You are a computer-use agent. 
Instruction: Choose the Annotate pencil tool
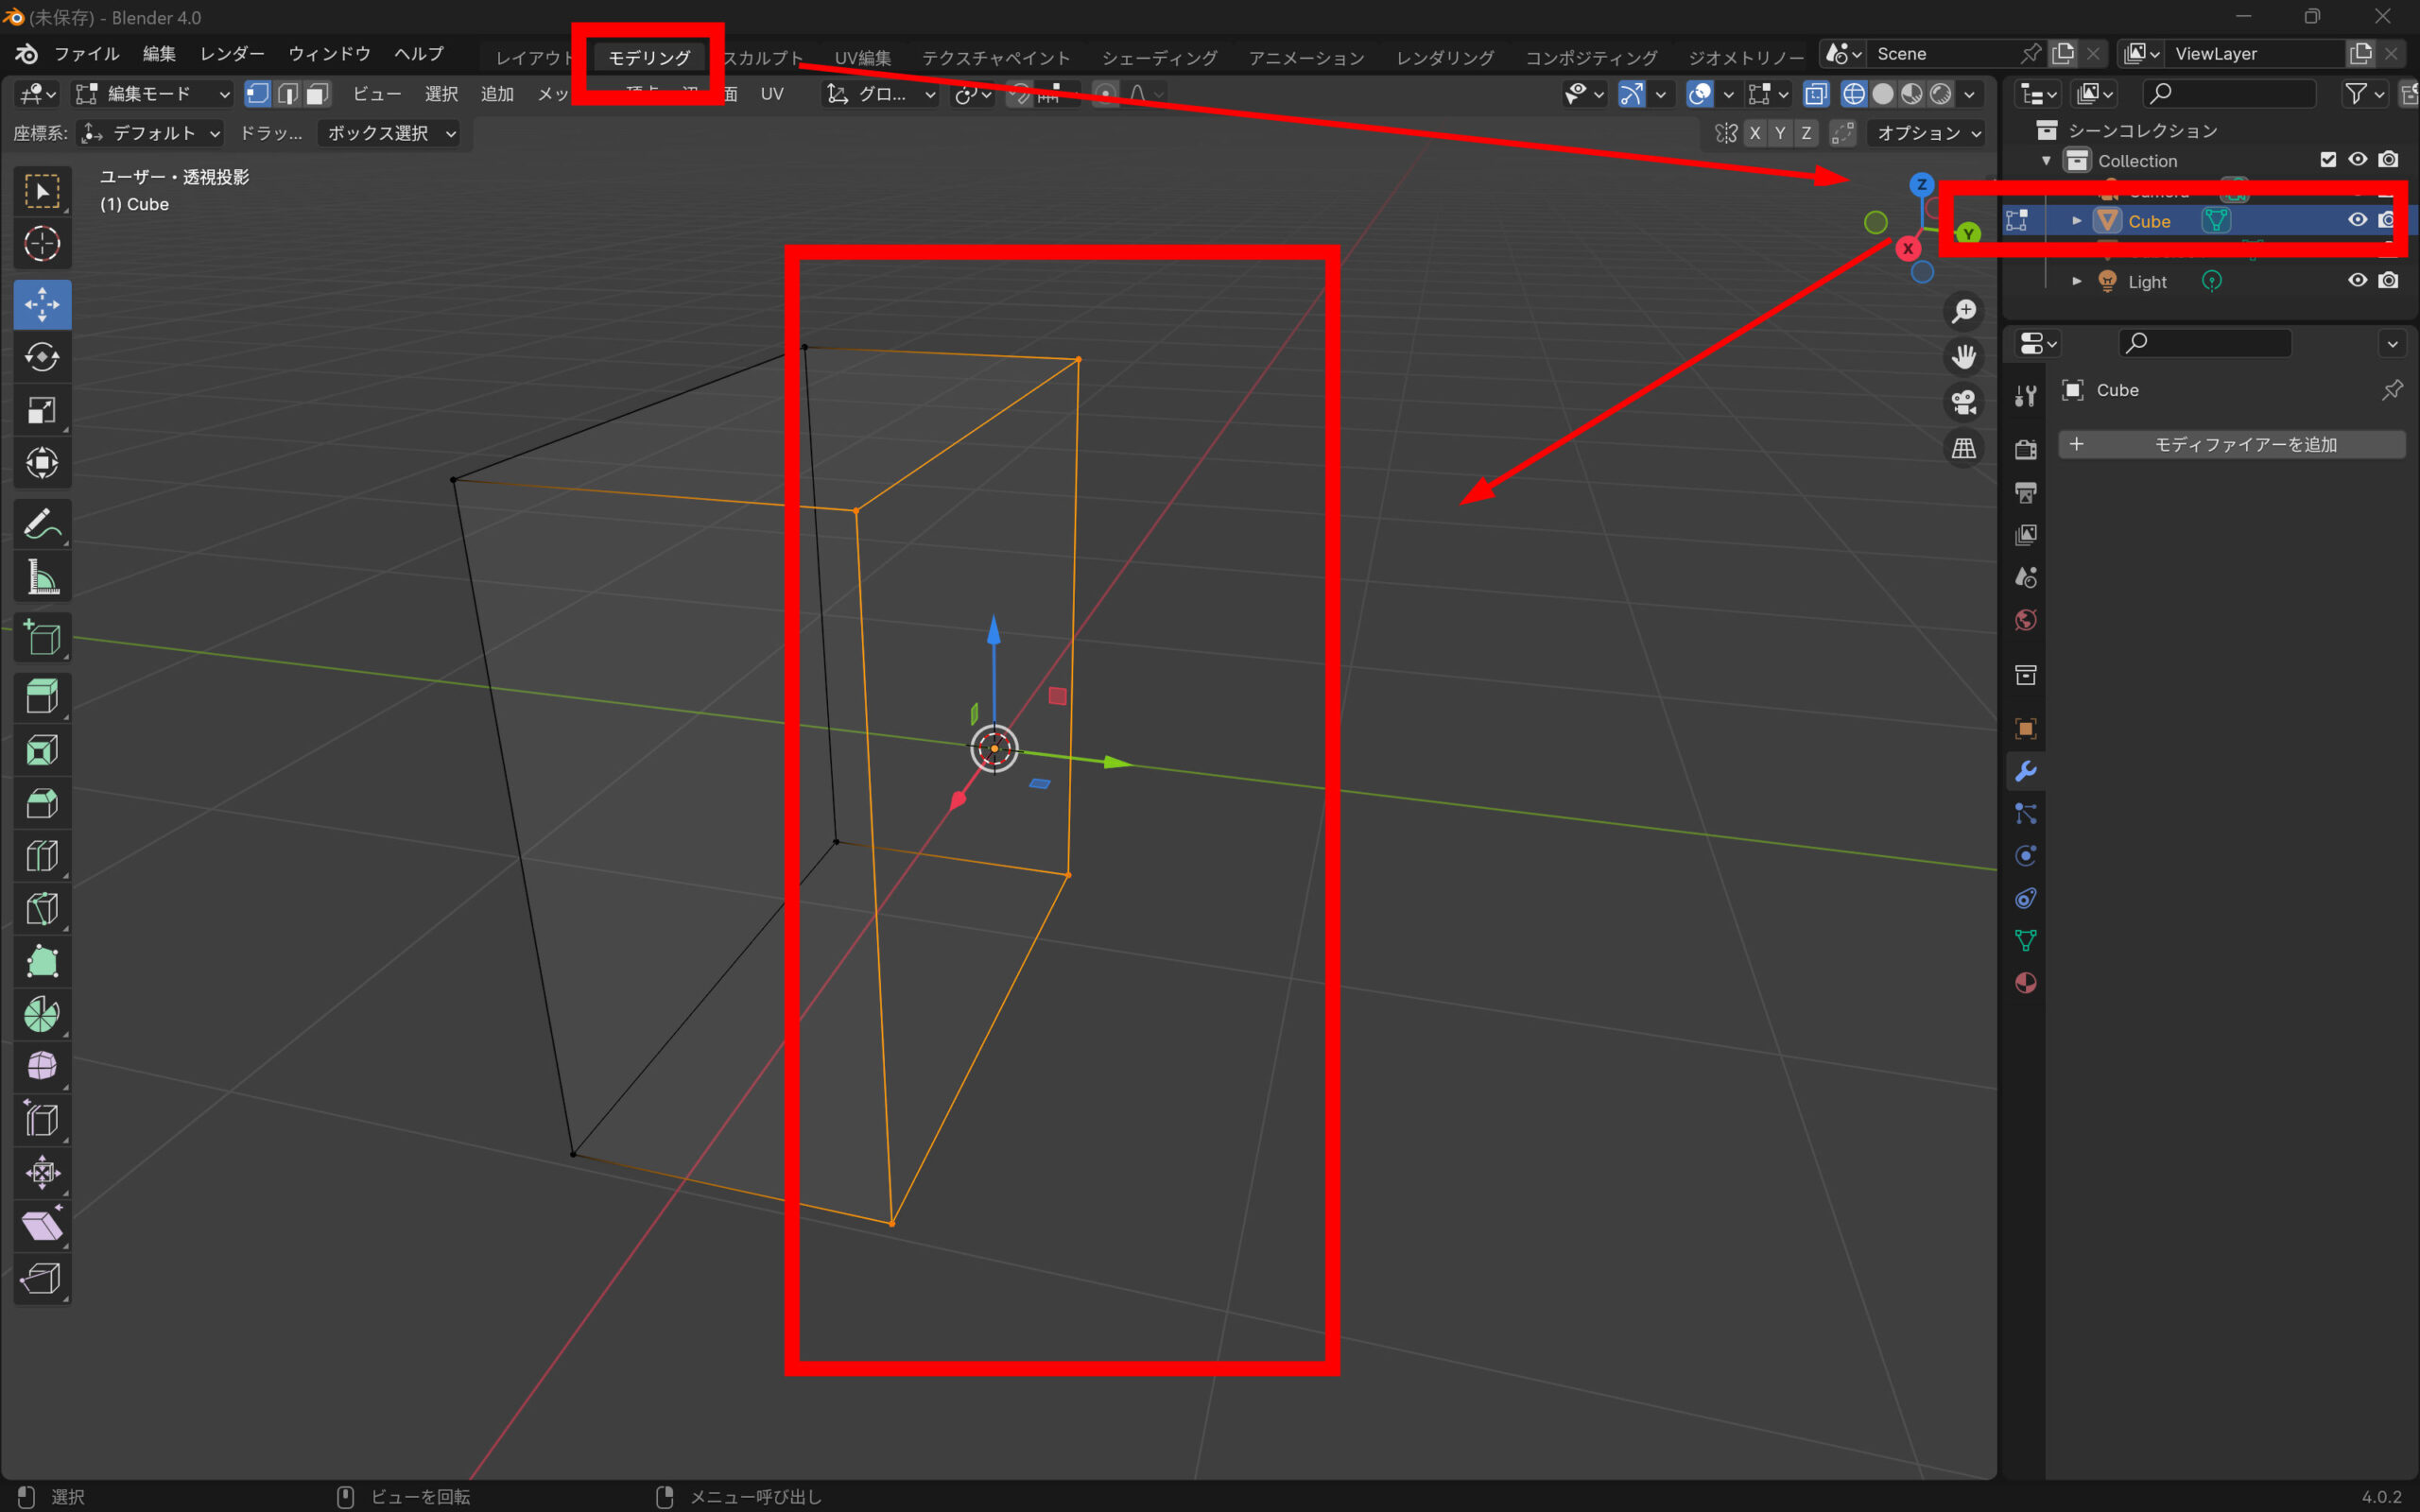point(42,523)
